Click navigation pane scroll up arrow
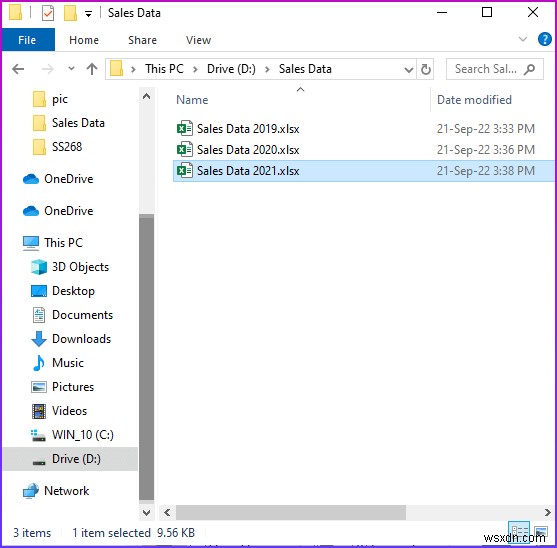557x548 pixels. [146, 96]
